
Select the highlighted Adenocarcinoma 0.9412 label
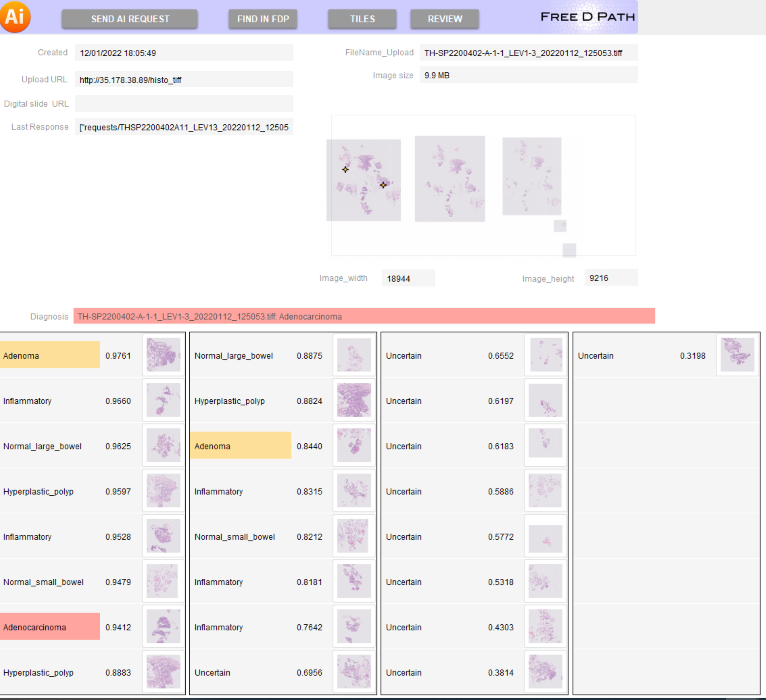click(50, 627)
